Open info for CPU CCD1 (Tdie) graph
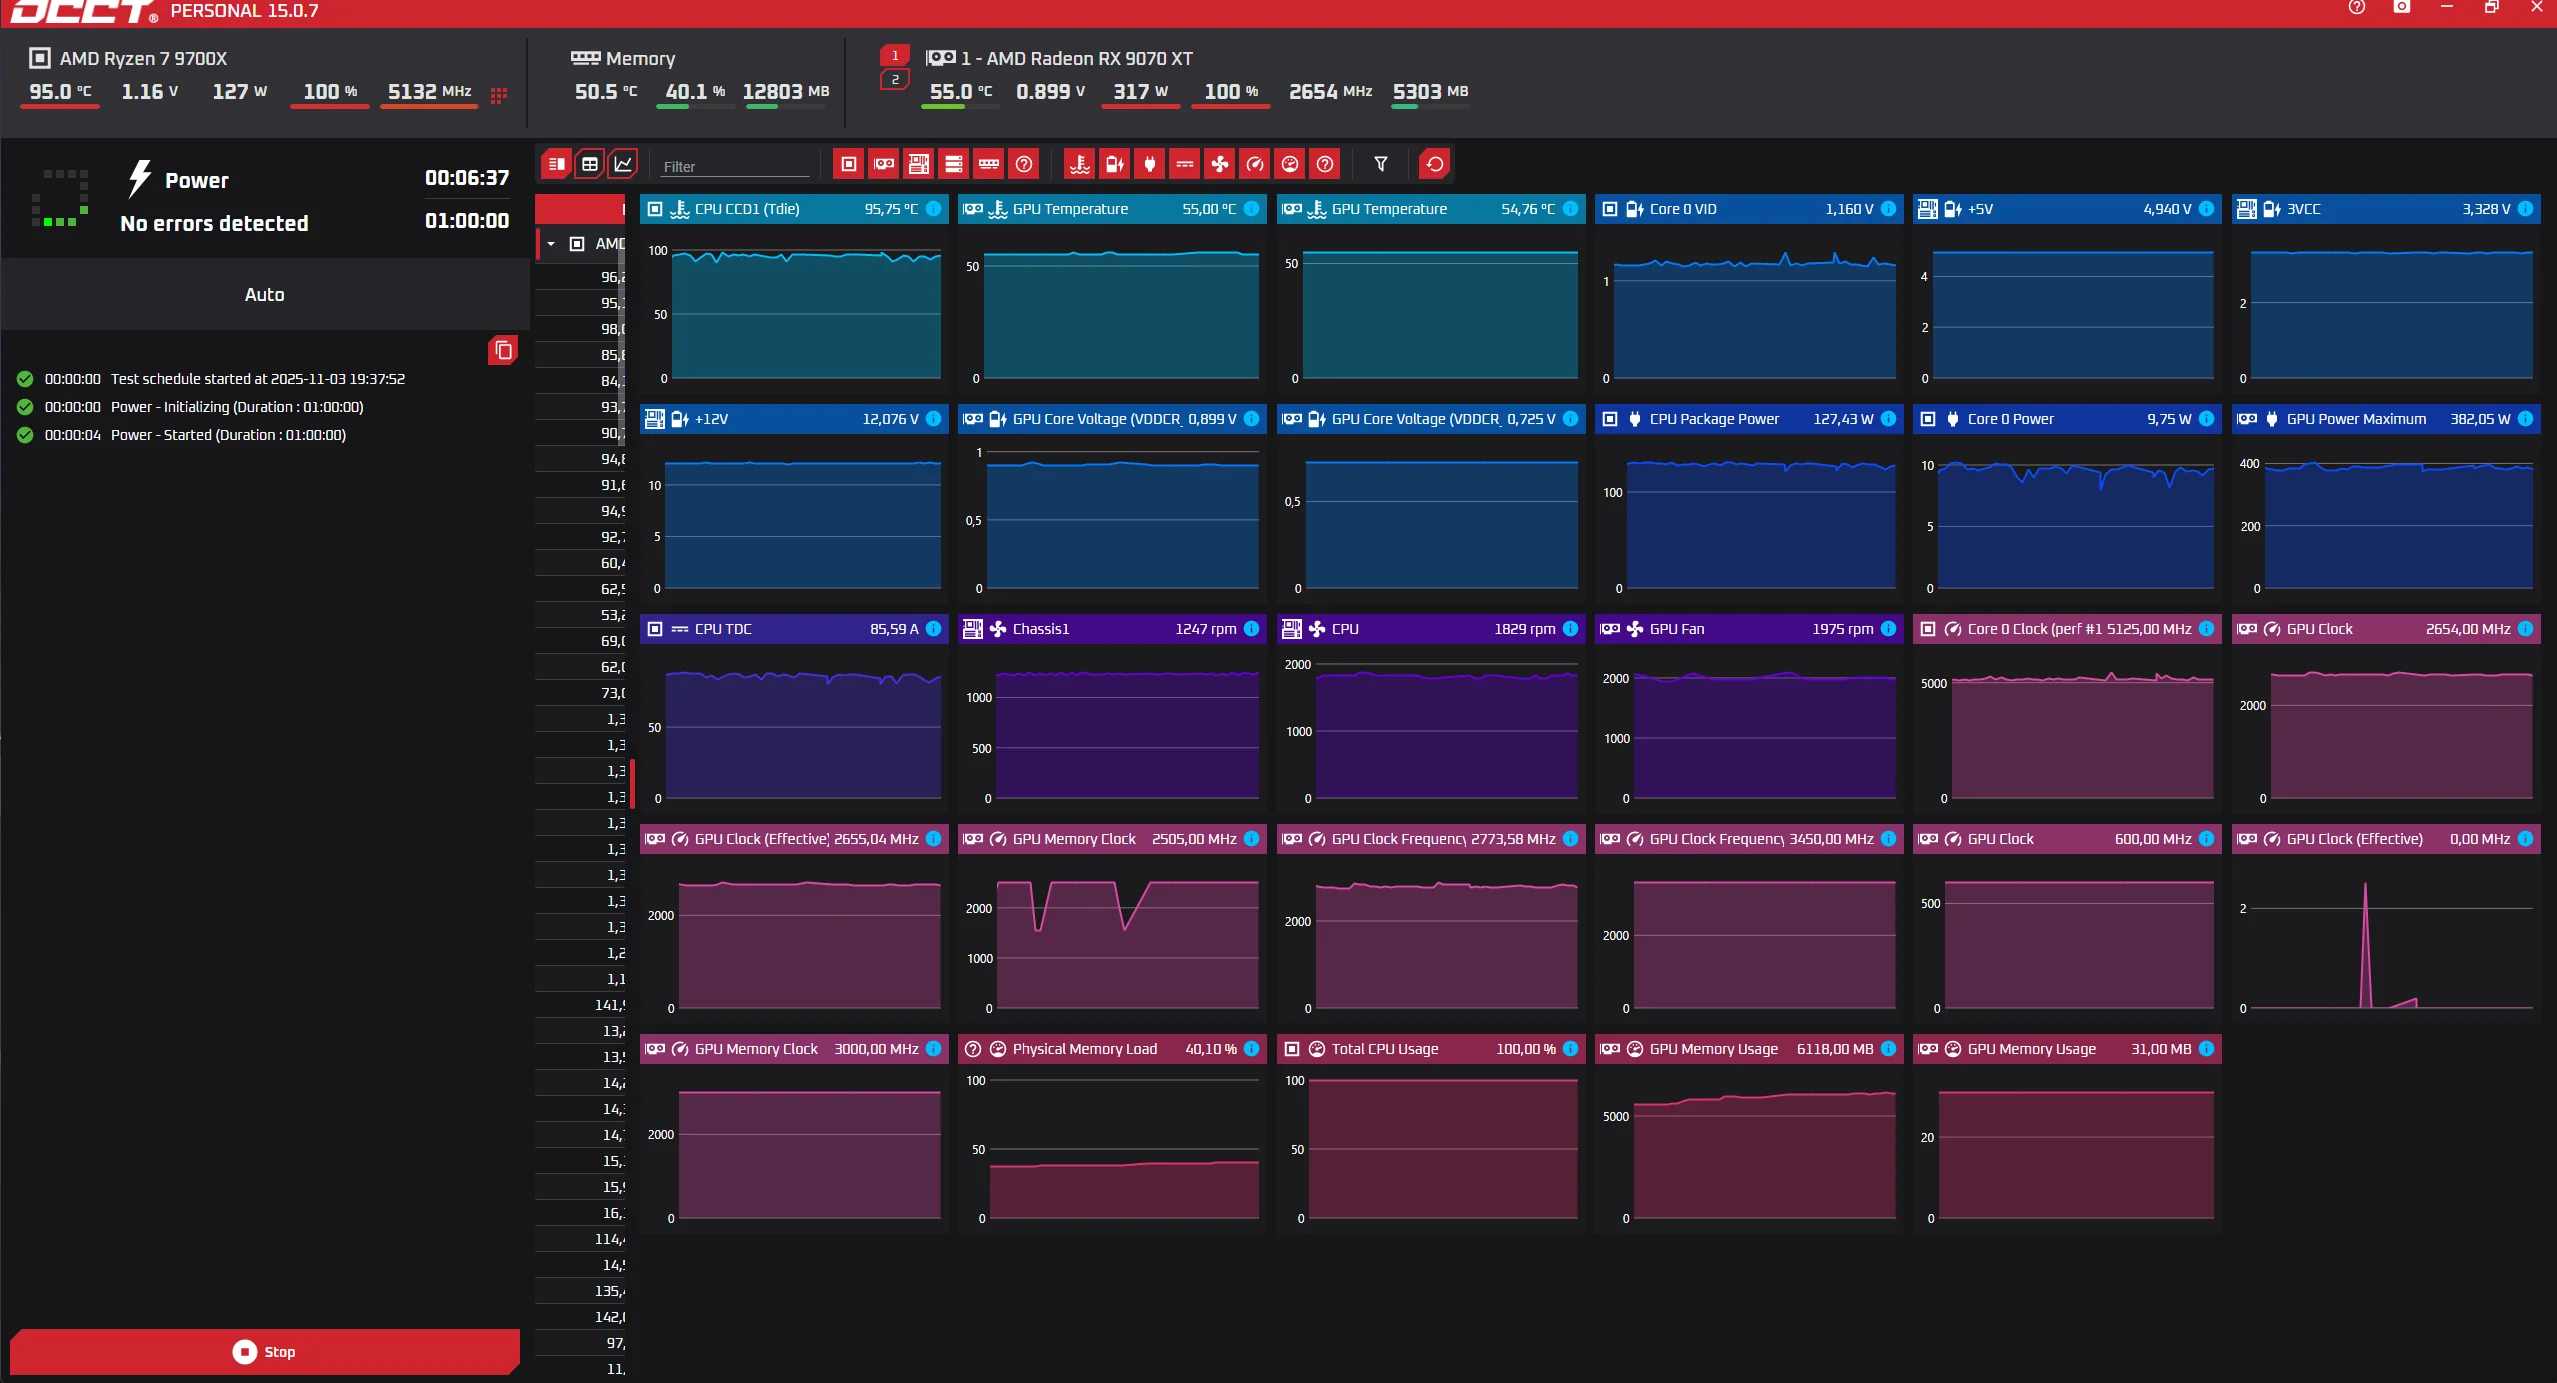Viewport: 2557px width, 1383px height. tap(933, 209)
